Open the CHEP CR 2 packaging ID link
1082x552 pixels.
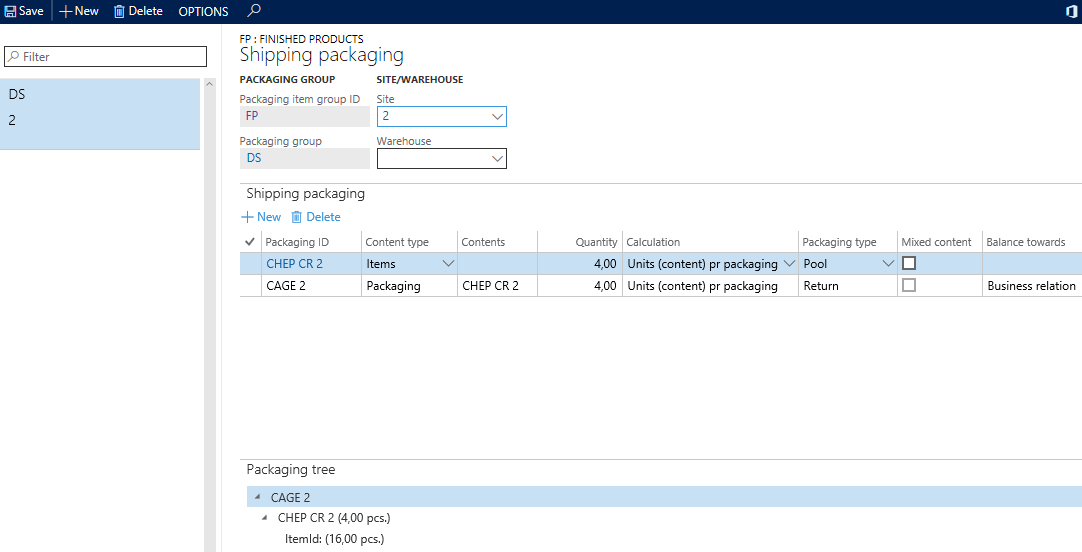tap(295, 264)
